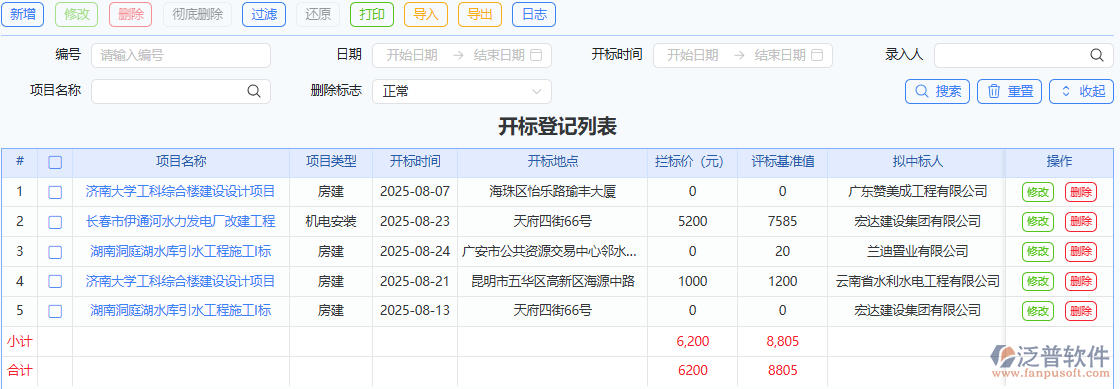Open 湖南洞庭湖水库引水工程施工I标 link in row 5

click(x=181, y=310)
